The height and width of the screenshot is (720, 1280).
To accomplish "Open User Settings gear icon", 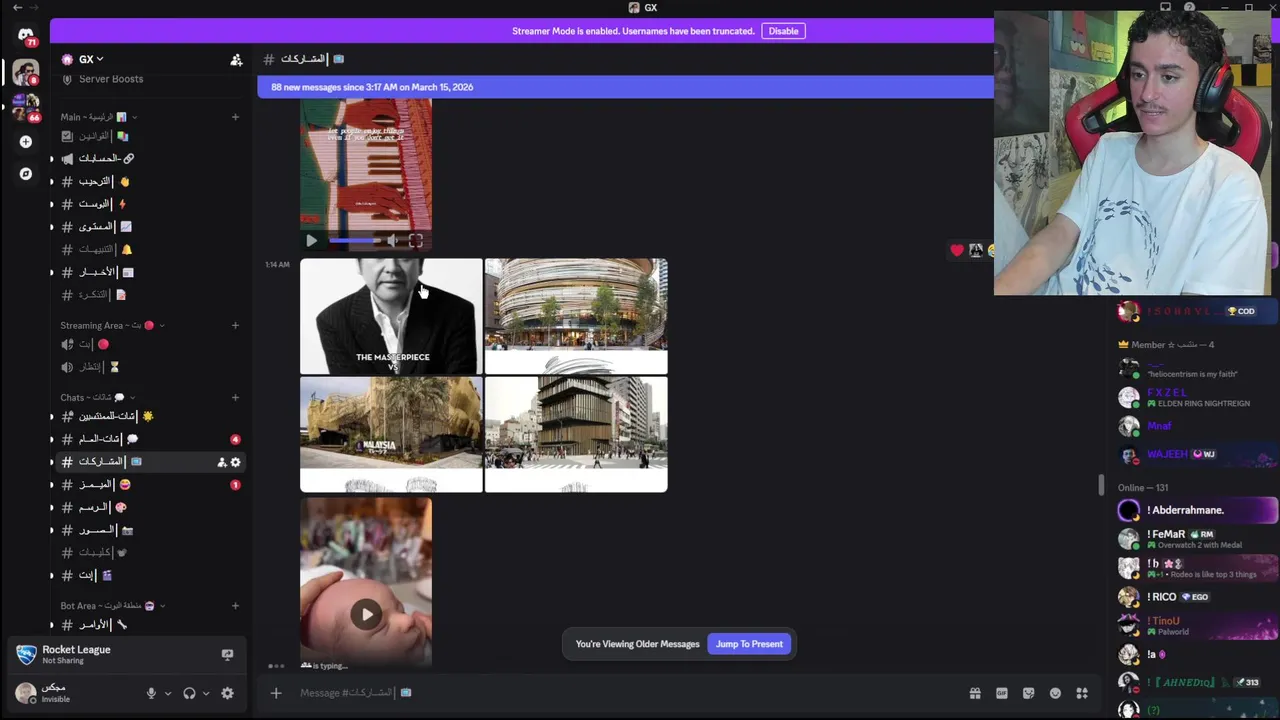I will coord(227,693).
